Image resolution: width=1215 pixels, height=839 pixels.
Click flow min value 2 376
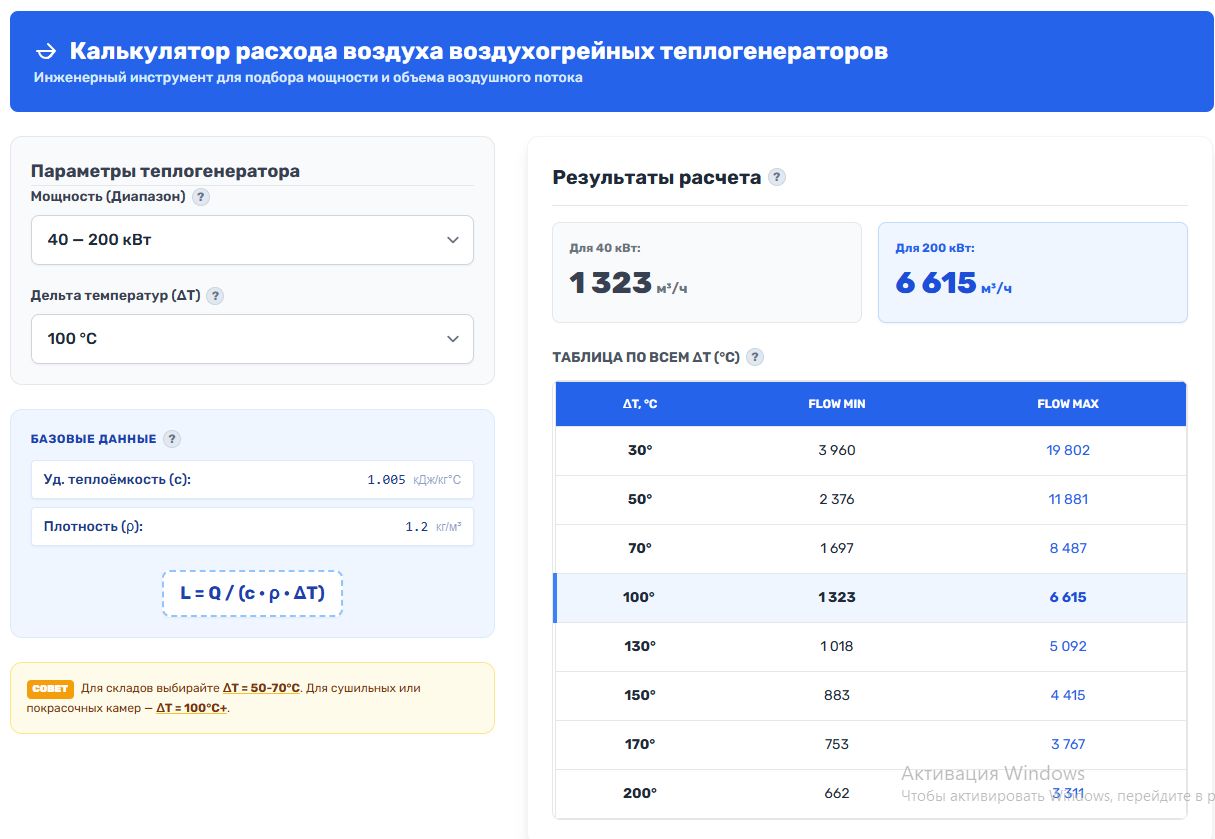coord(837,499)
